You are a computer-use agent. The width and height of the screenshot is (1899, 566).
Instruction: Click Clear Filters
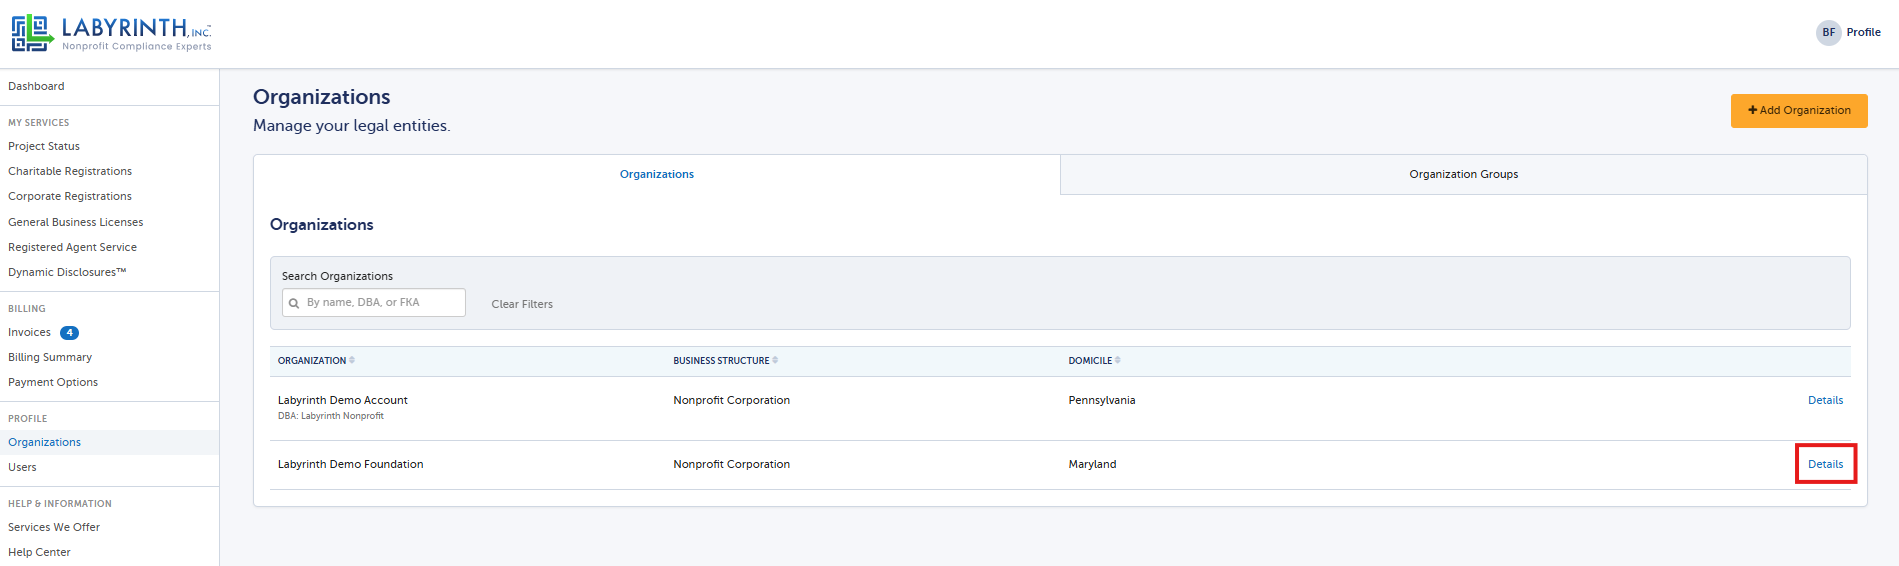click(522, 304)
